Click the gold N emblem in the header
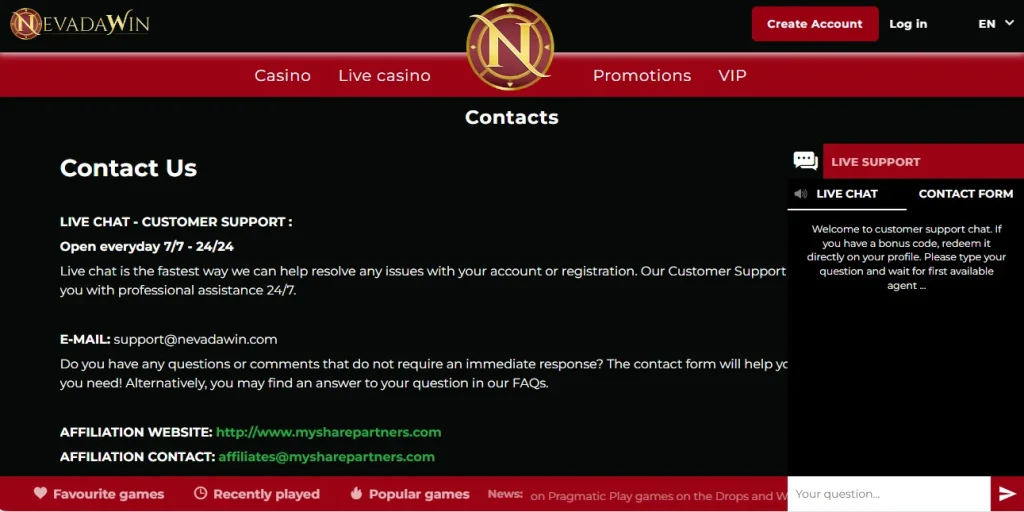 pos(510,46)
